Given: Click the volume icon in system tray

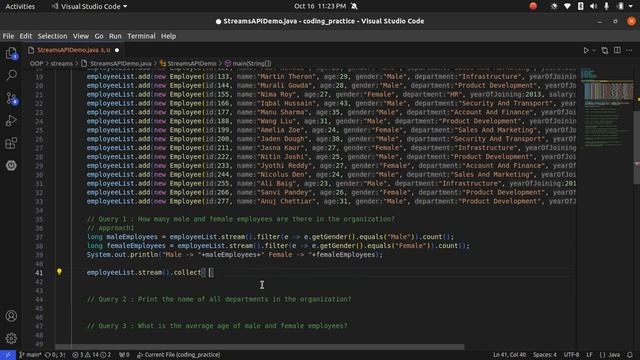Looking at the screenshot, I should pos(593,6).
